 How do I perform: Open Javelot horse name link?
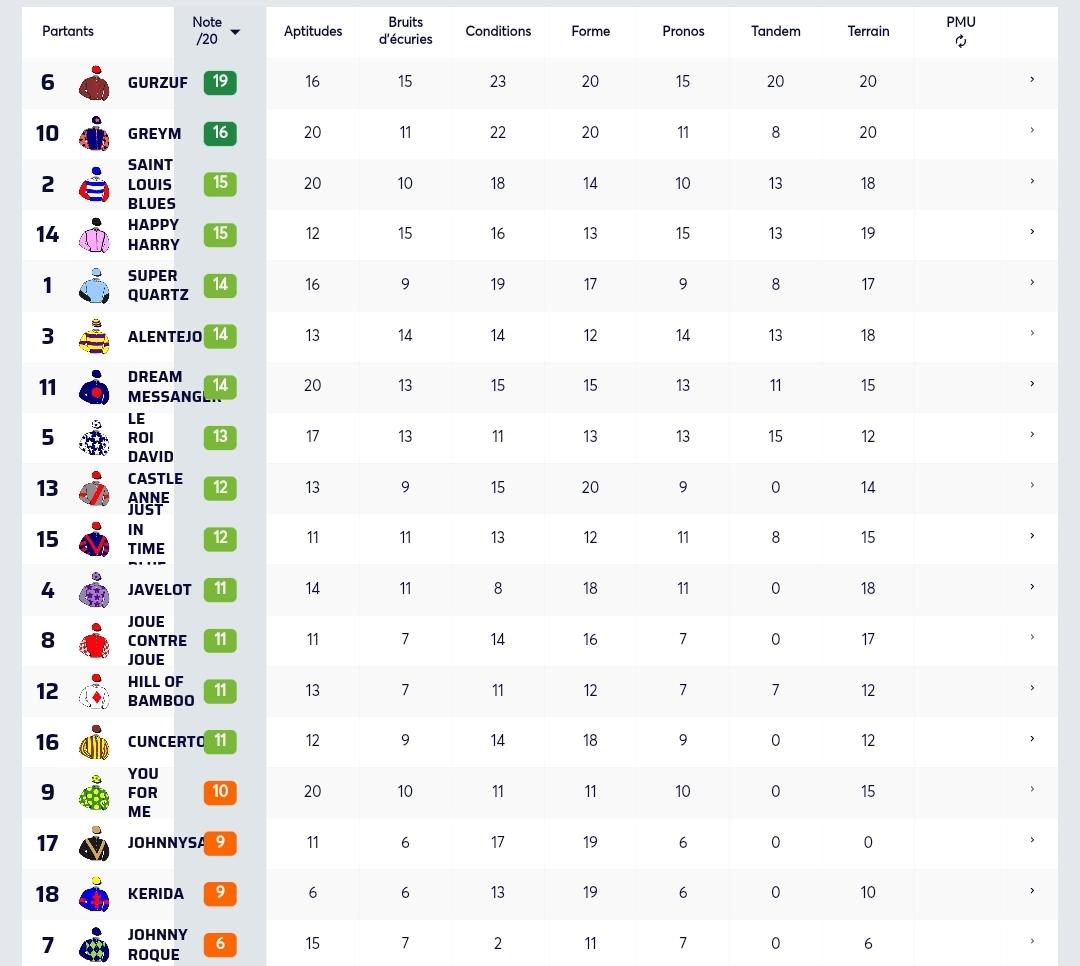coord(159,590)
